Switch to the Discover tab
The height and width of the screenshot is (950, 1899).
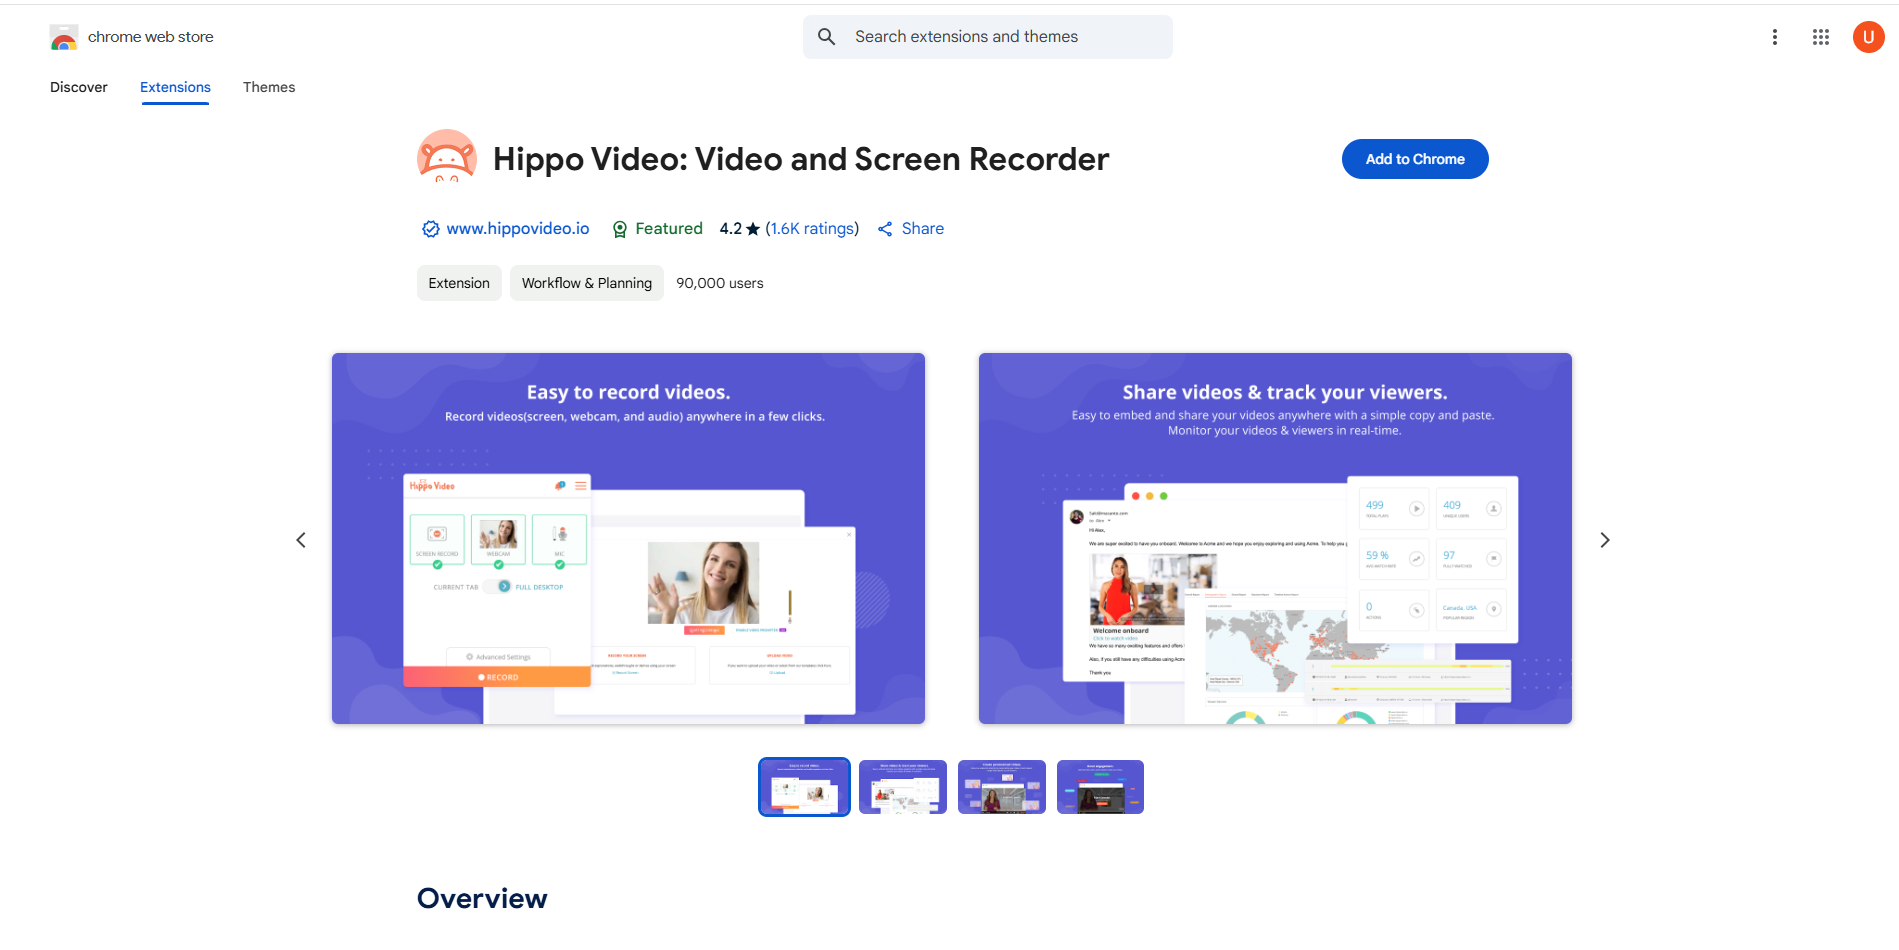(x=78, y=87)
